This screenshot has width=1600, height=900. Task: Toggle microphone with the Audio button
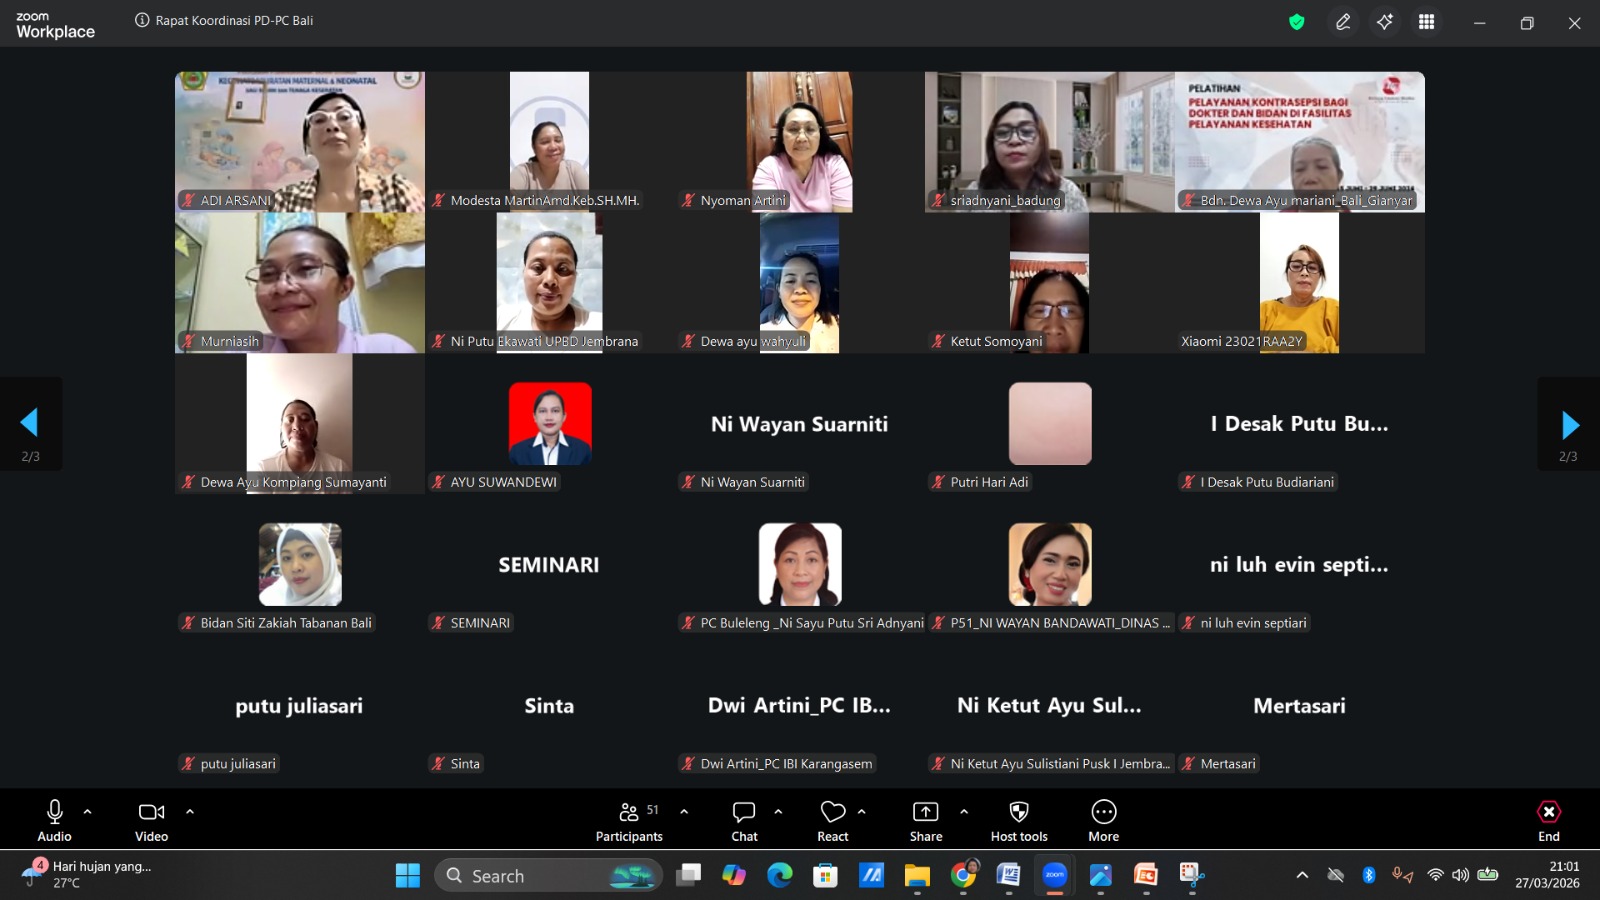pos(54,820)
